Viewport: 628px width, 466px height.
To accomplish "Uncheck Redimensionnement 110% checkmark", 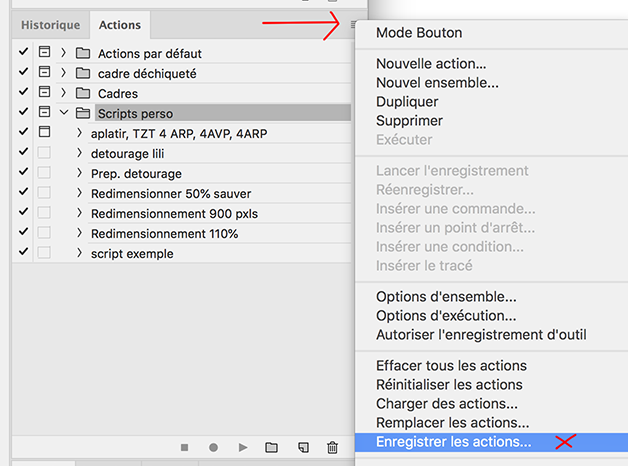I will pyautogui.click(x=23, y=231).
